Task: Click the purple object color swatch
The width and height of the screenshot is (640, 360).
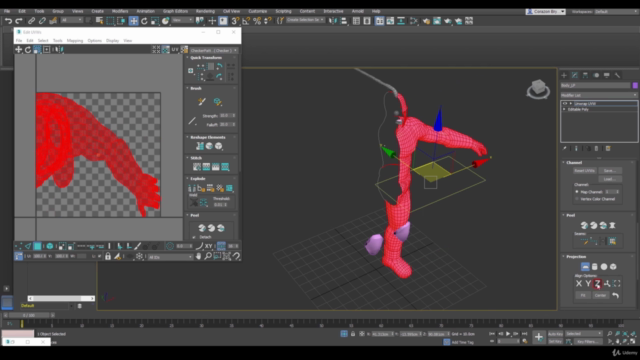Action: pyautogui.click(x=635, y=85)
